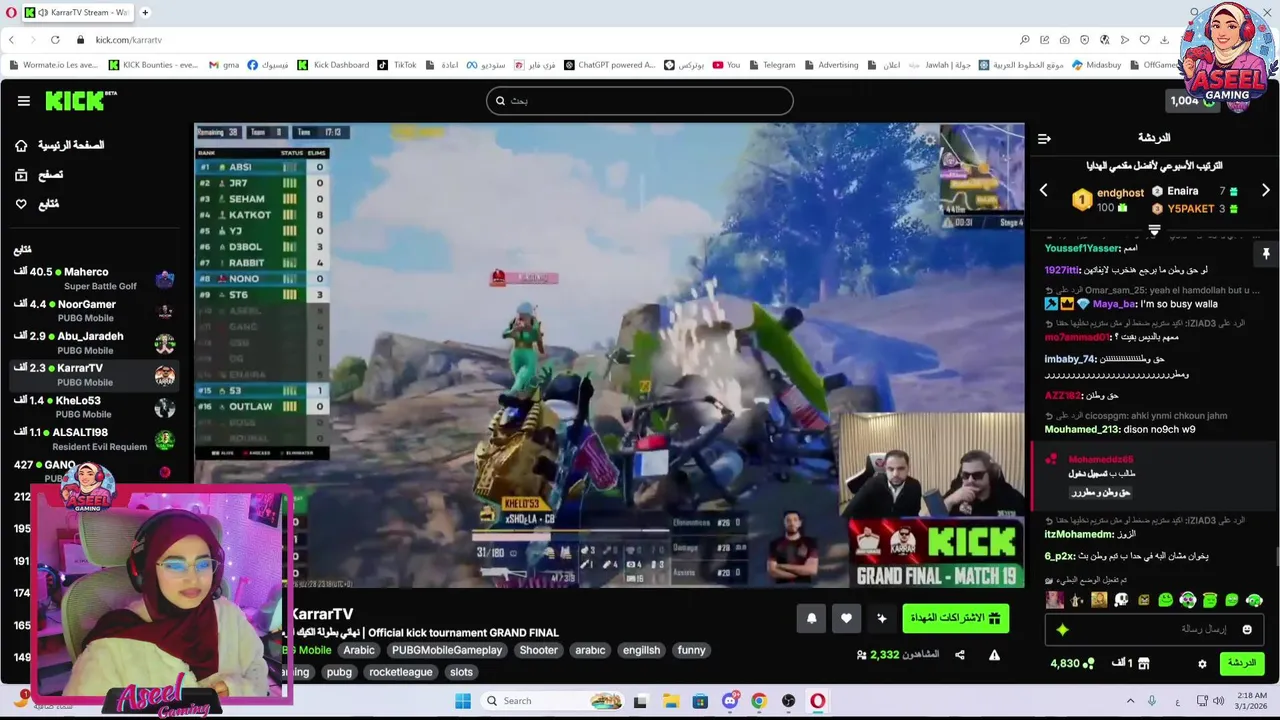The height and width of the screenshot is (720, 1280).
Task: Select the slots tag
Action: pyautogui.click(x=461, y=672)
